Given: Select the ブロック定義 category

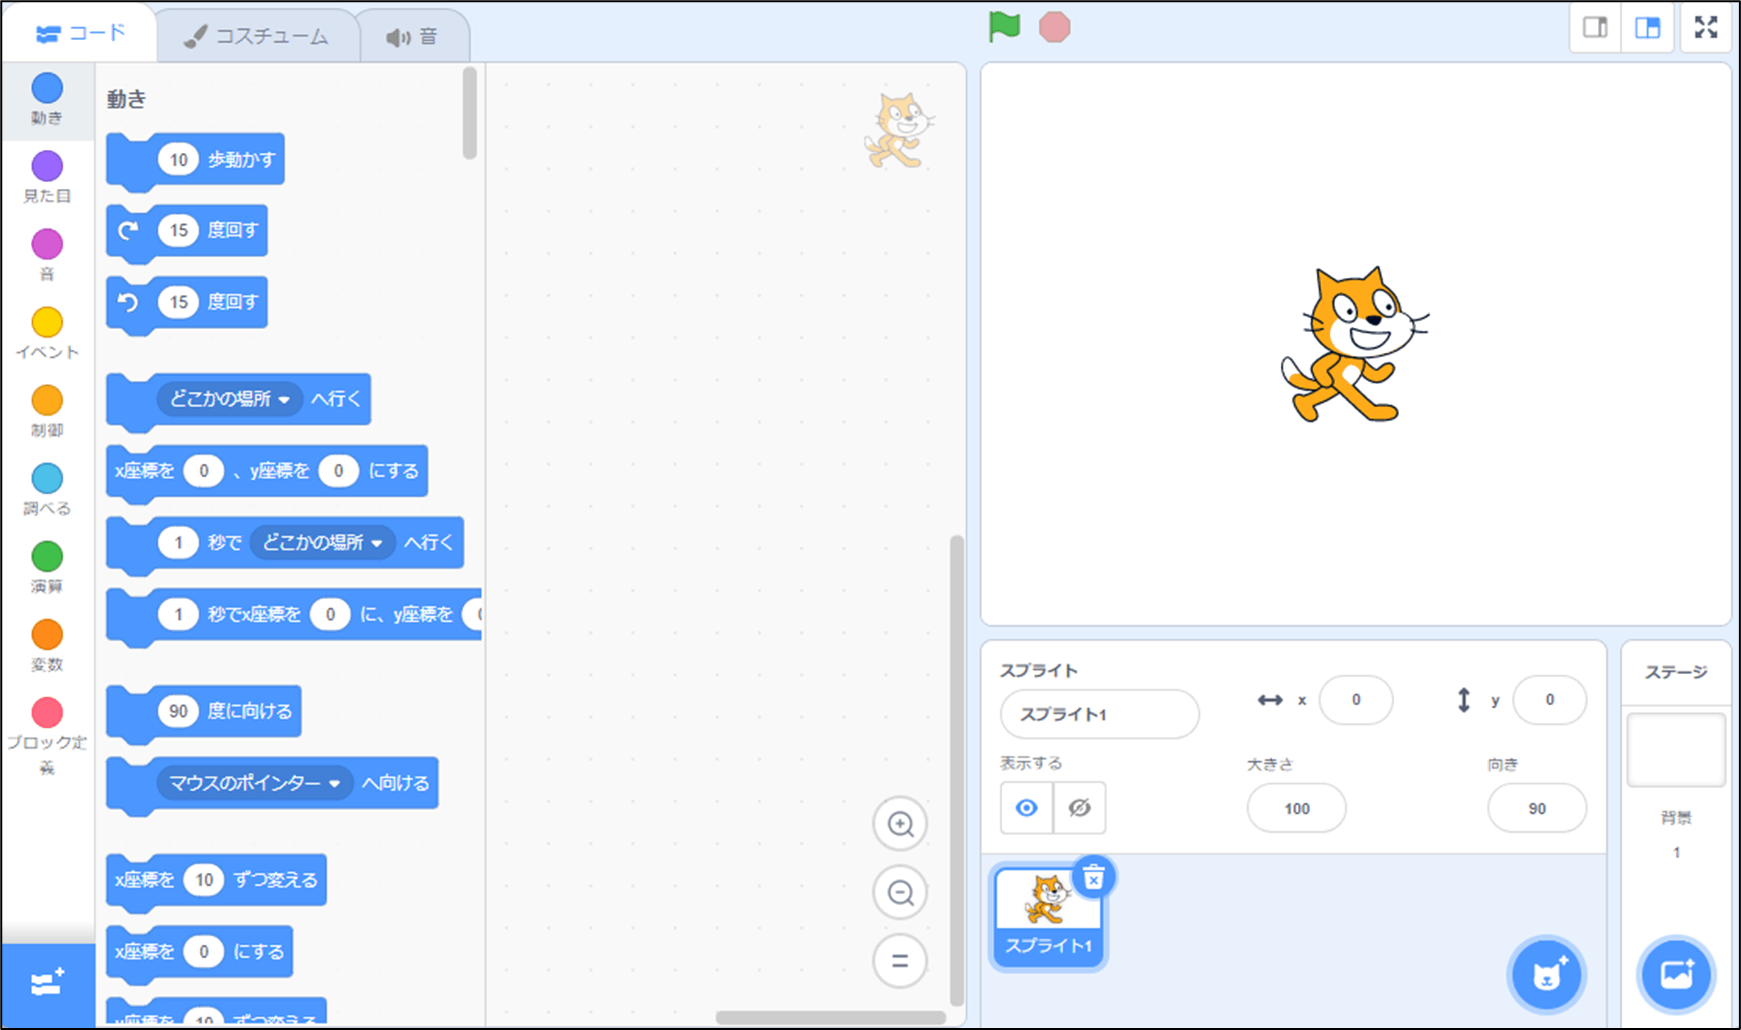Looking at the screenshot, I should 47,736.
